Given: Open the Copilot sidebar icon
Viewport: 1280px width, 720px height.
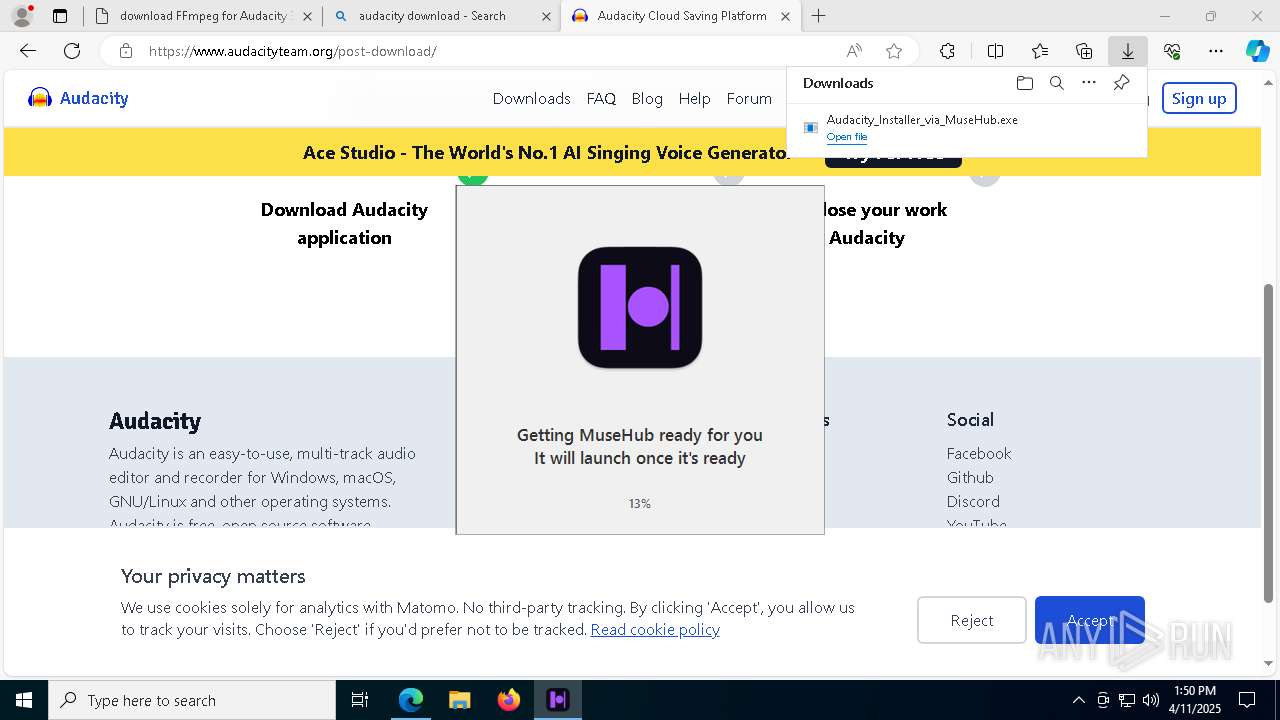Looking at the screenshot, I should [x=1257, y=51].
